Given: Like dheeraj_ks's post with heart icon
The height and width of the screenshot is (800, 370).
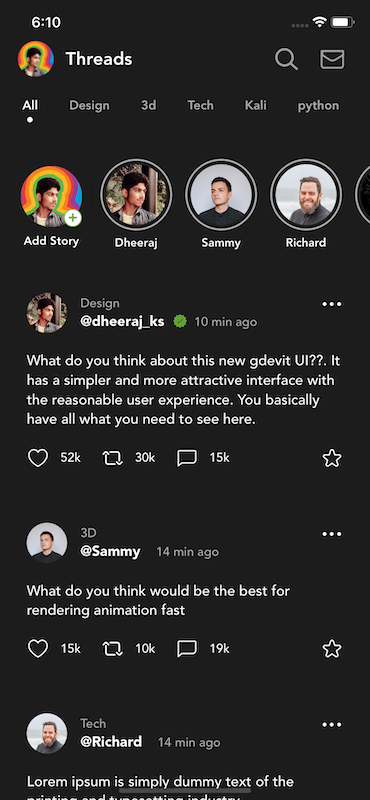Looking at the screenshot, I should [x=38, y=458].
